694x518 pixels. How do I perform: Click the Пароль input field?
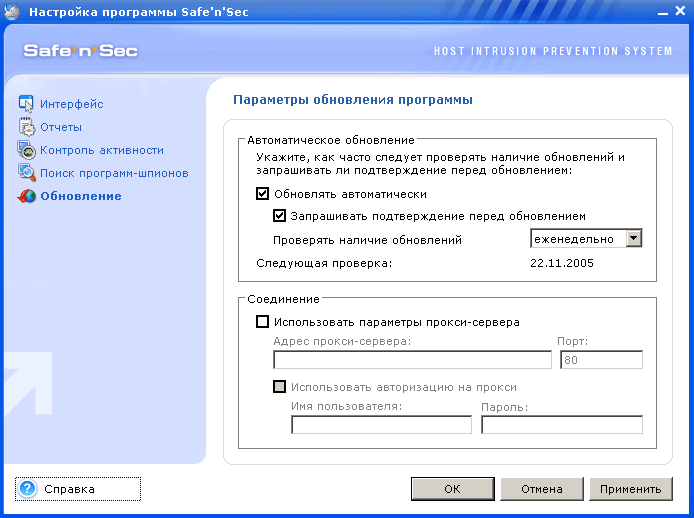coord(562,425)
